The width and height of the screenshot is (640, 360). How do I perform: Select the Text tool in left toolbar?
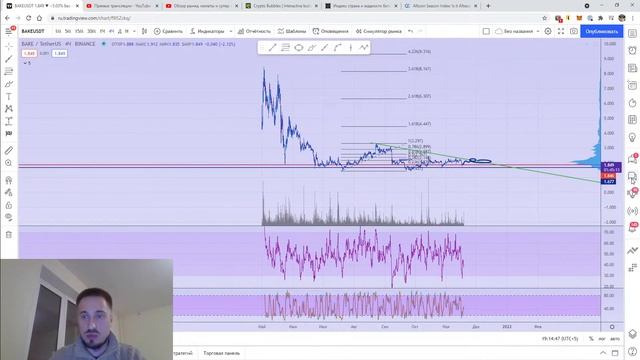(9, 97)
